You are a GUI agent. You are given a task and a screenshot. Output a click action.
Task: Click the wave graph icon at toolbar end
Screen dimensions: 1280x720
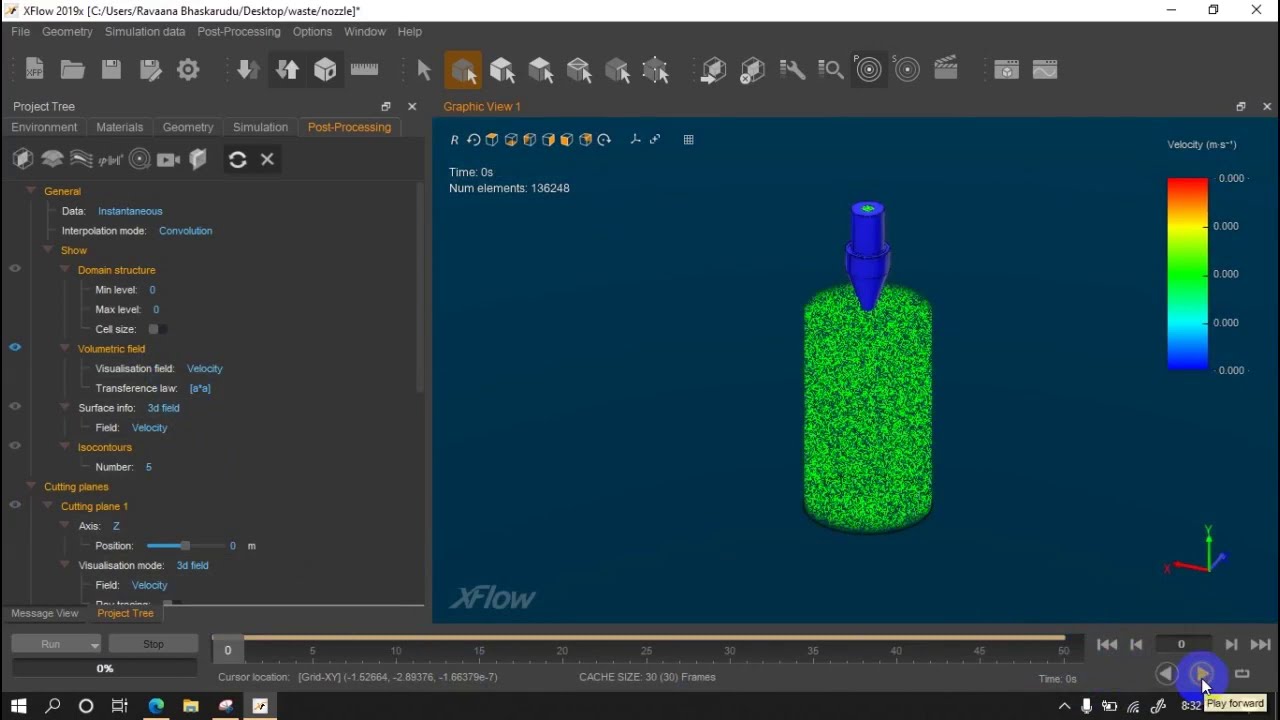point(1045,70)
